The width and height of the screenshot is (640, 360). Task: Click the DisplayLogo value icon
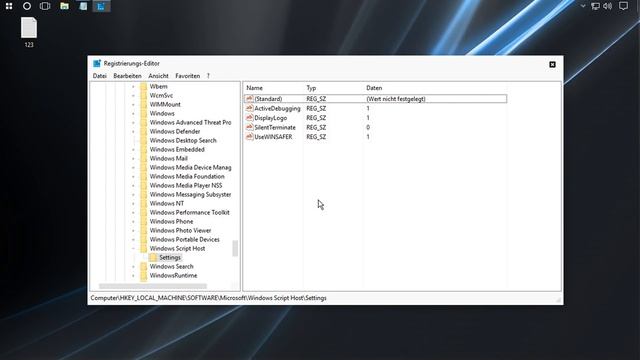249,118
